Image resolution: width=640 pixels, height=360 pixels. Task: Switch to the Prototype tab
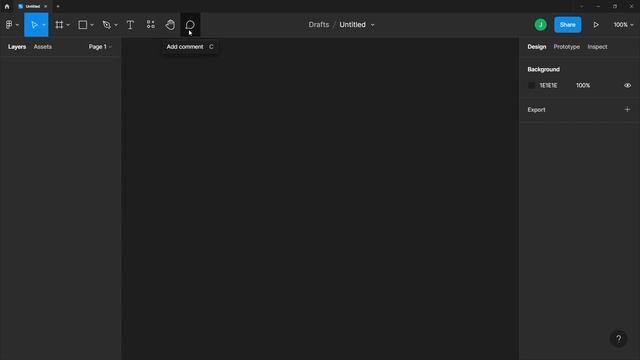pyautogui.click(x=566, y=47)
